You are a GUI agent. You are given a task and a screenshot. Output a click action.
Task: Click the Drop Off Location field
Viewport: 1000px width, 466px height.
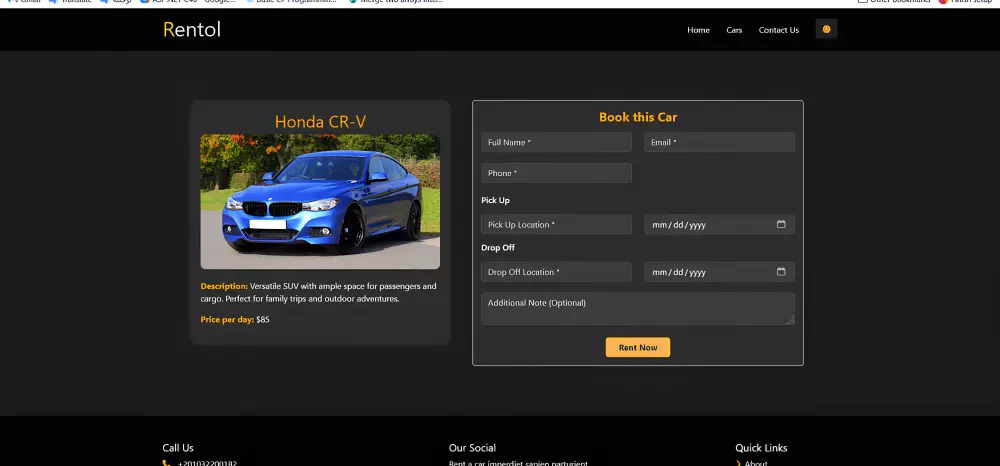(x=556, y=272)
